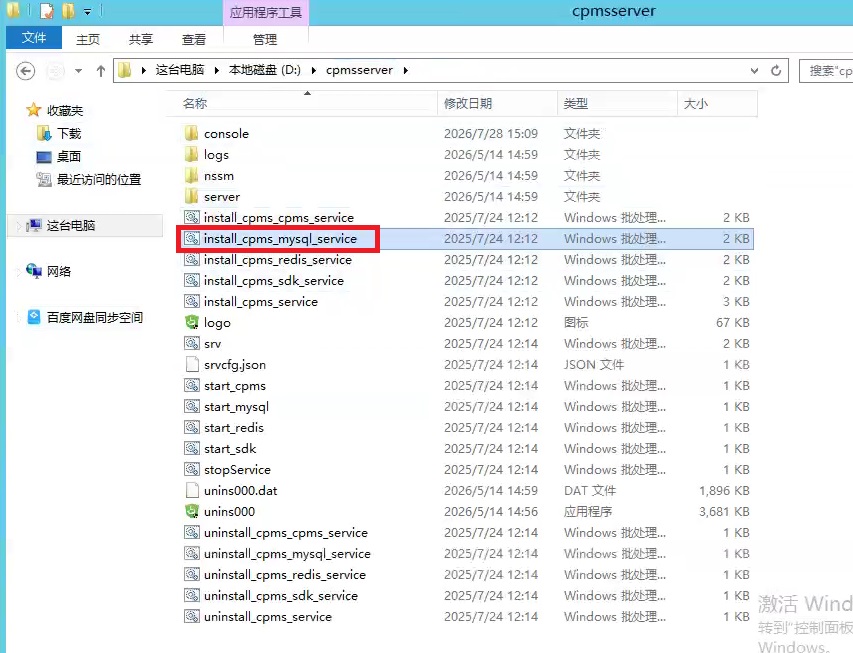Open 百度网盘同步空间 in navigation pane

pos(95,317)
